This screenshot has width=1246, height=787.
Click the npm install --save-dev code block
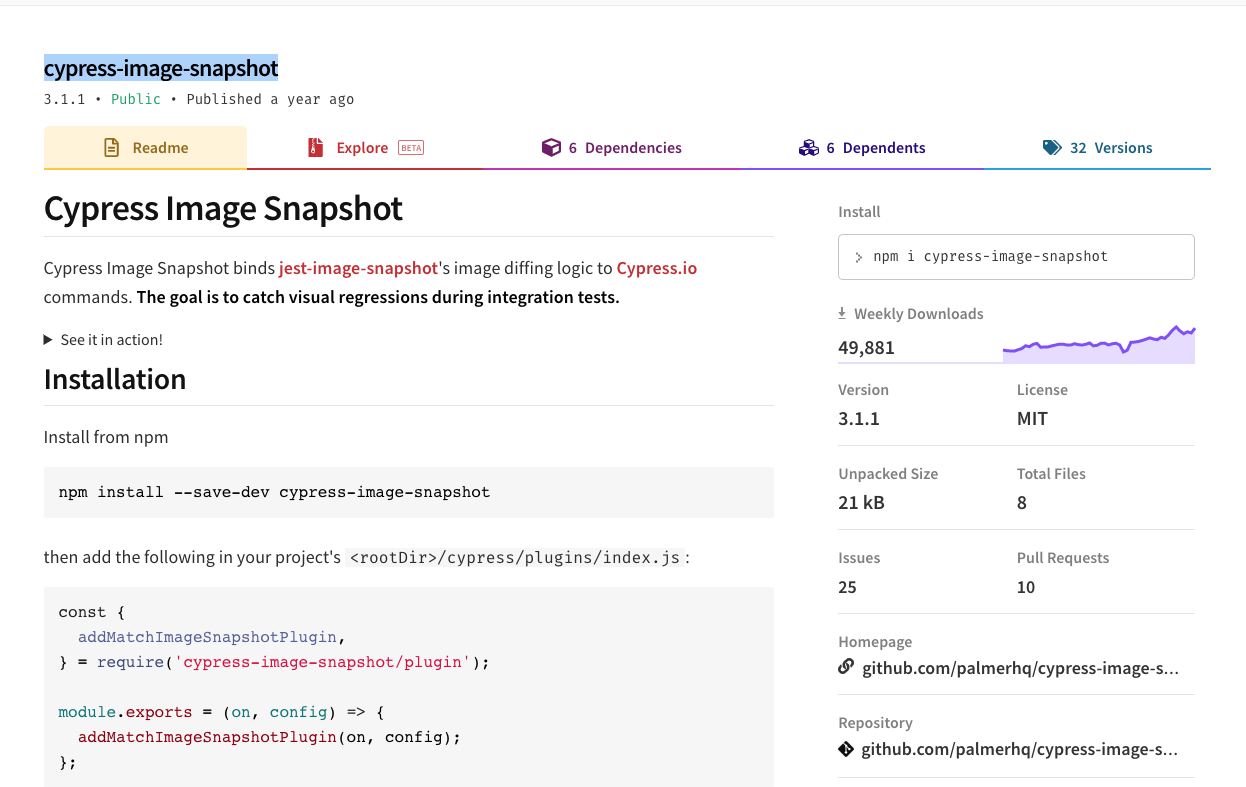click(x=409, y=492)
